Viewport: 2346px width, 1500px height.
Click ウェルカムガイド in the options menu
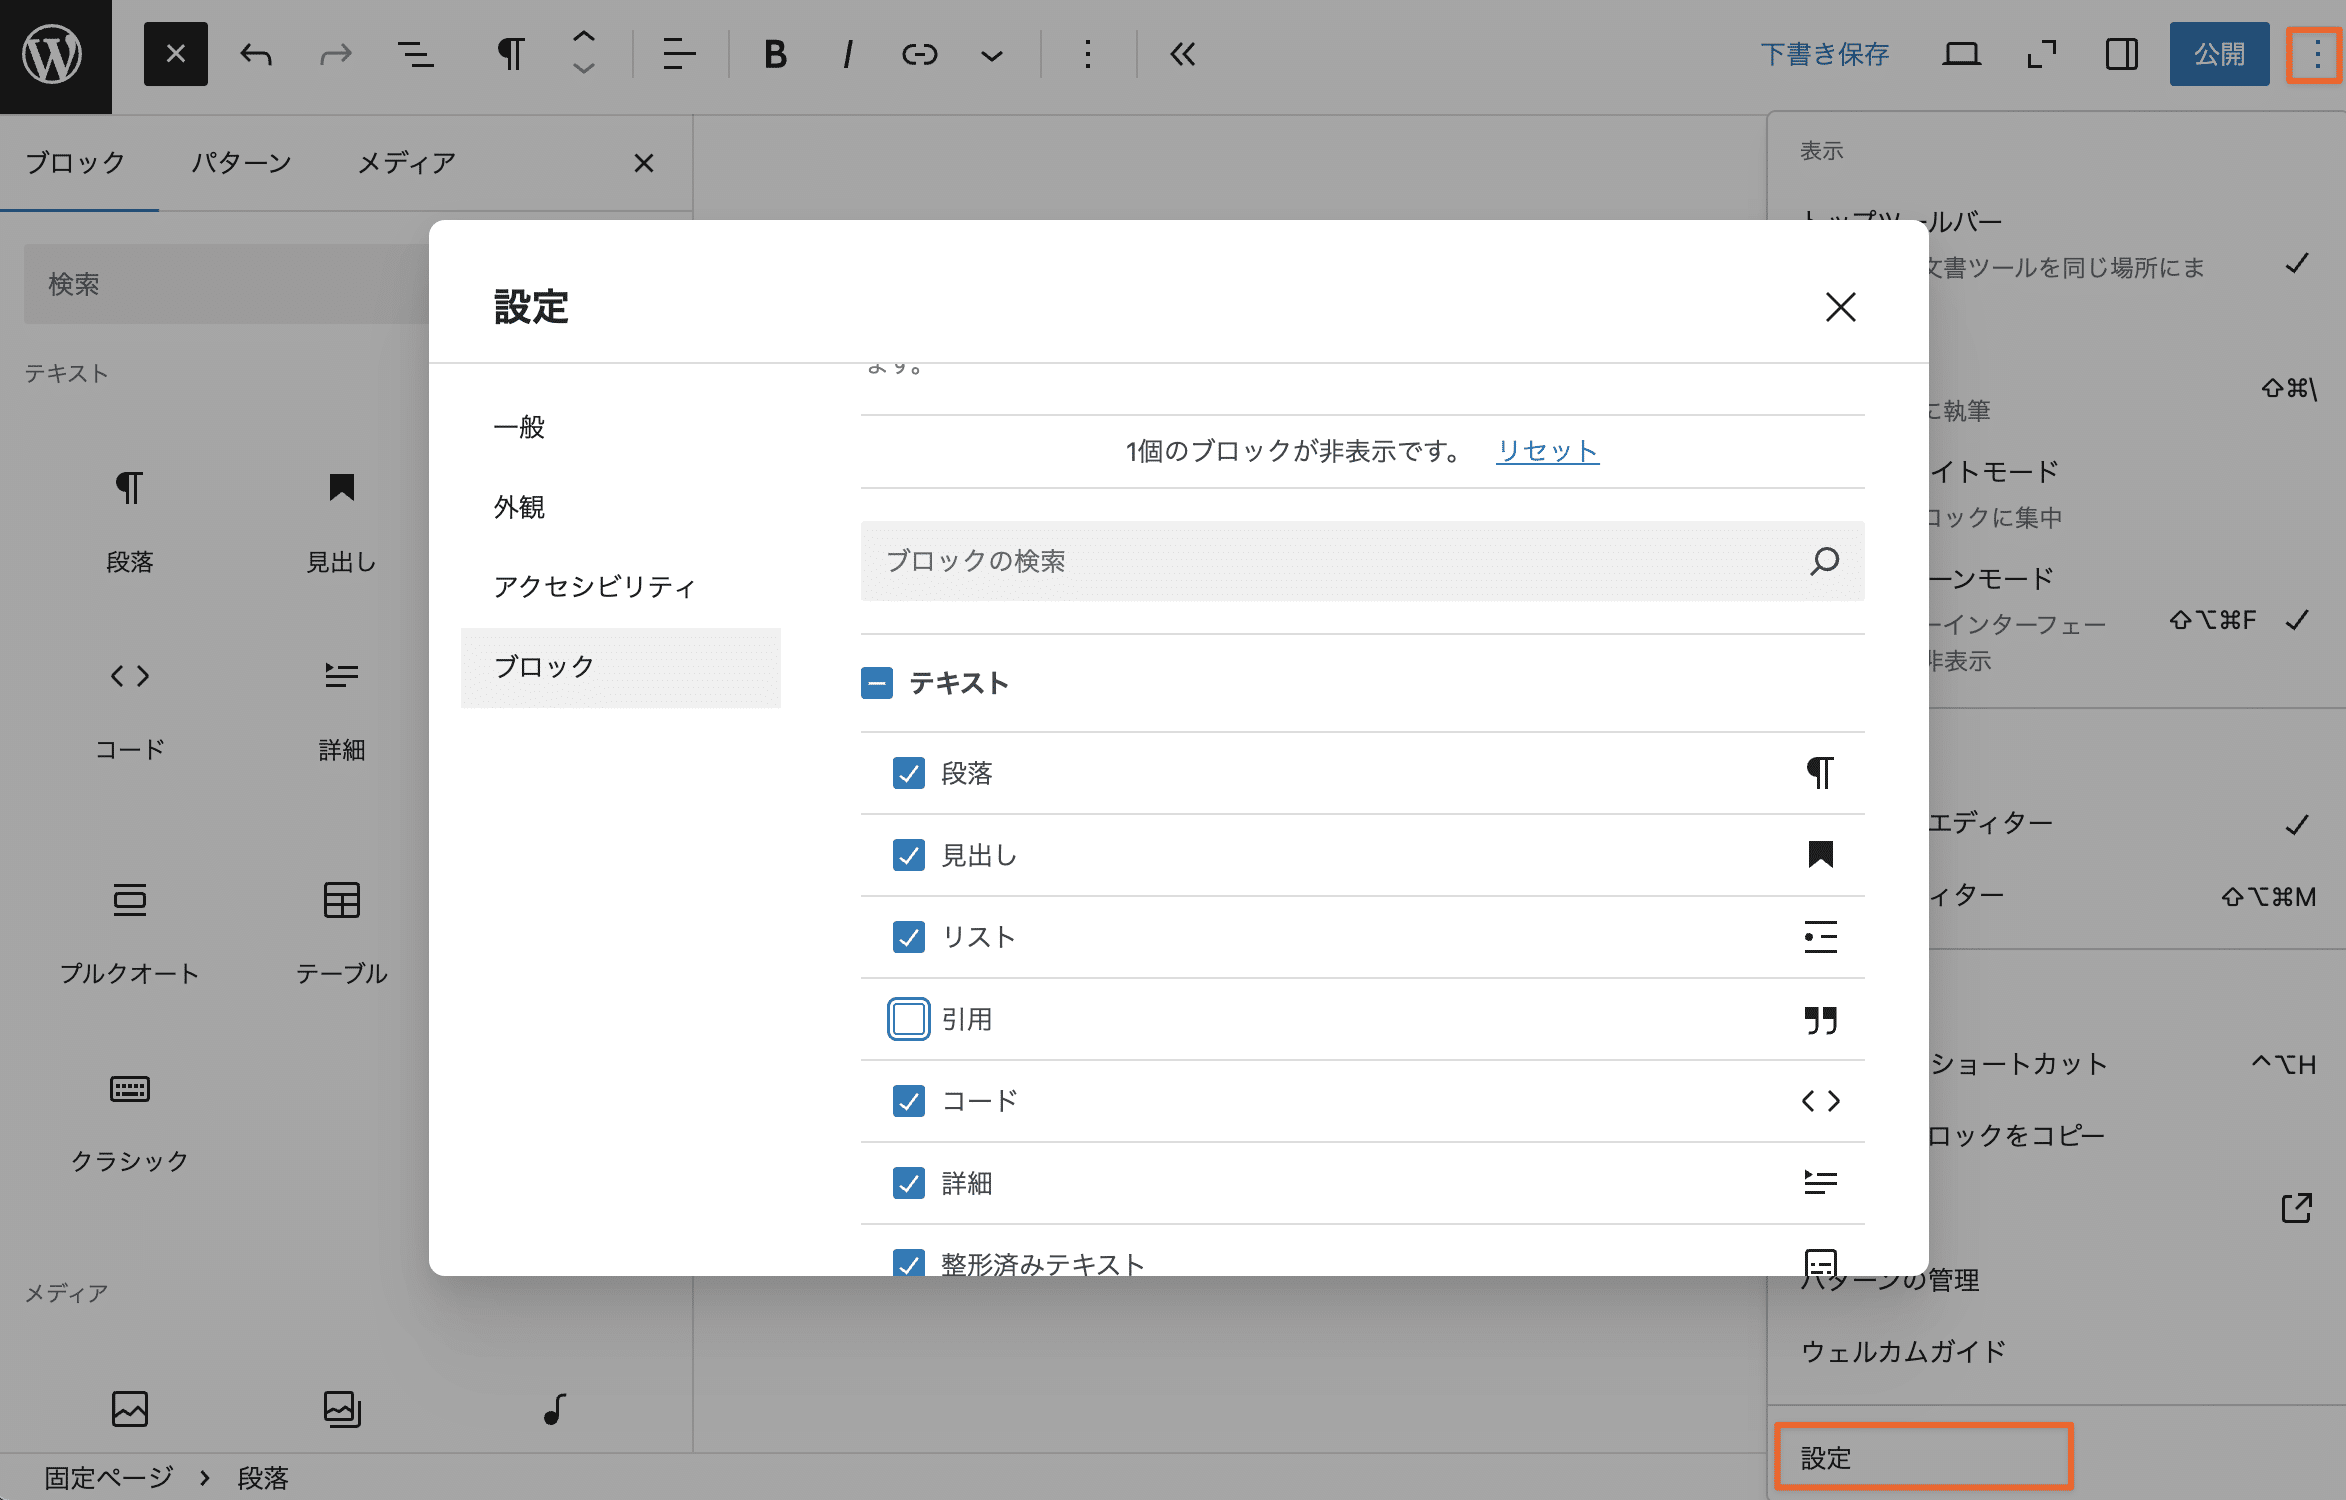[1903, 1352]
